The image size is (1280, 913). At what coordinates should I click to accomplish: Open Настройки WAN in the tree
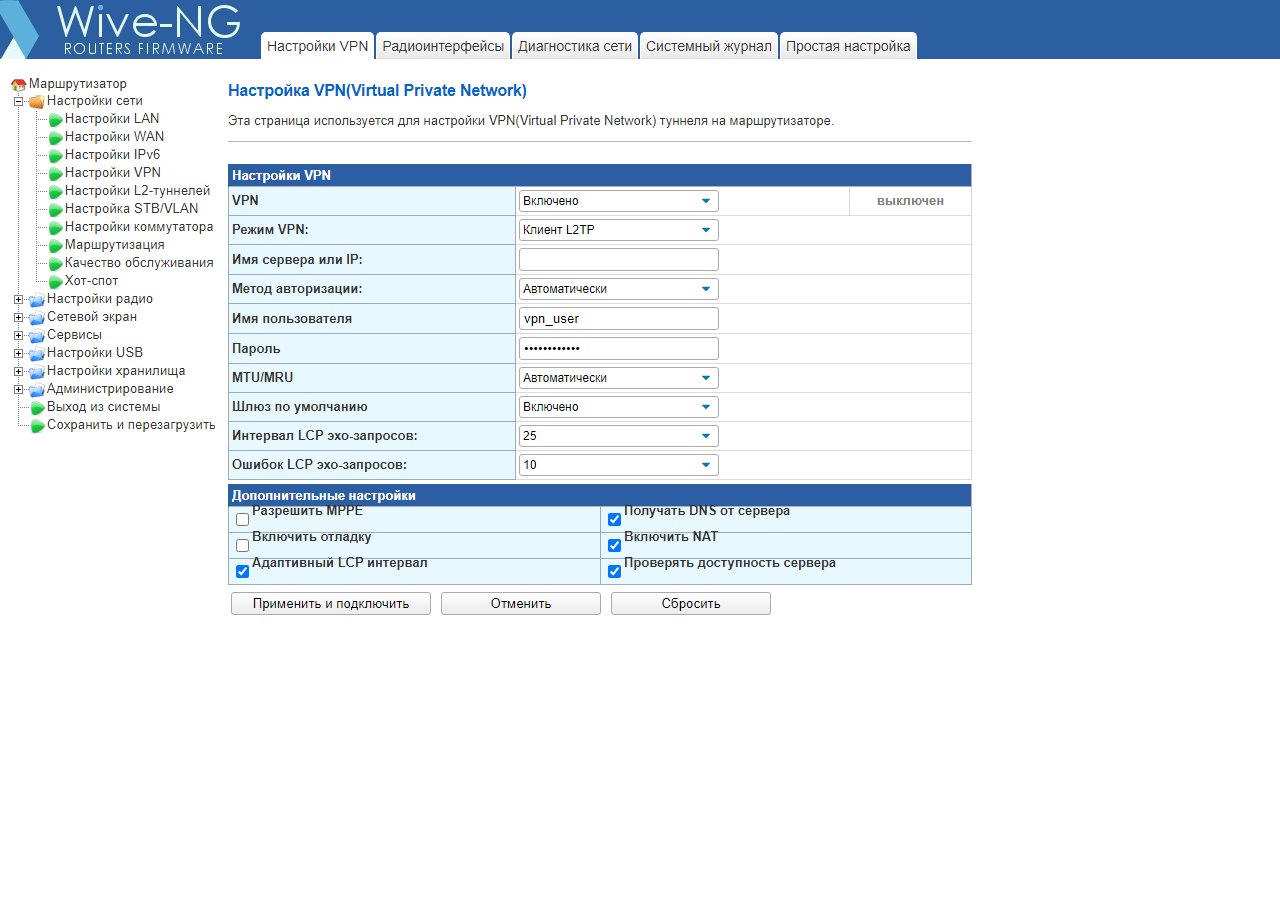[115, 137]
